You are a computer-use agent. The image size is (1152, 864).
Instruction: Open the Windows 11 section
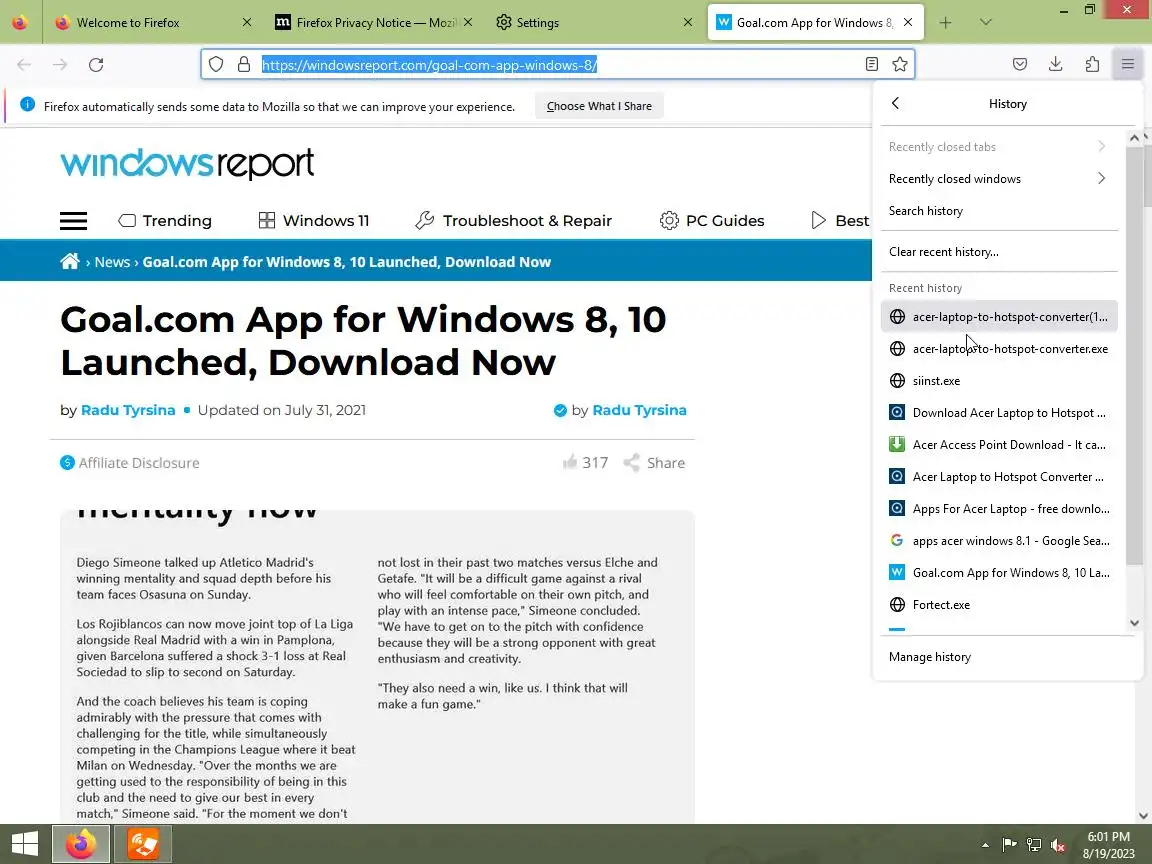[x=314, y=220]
